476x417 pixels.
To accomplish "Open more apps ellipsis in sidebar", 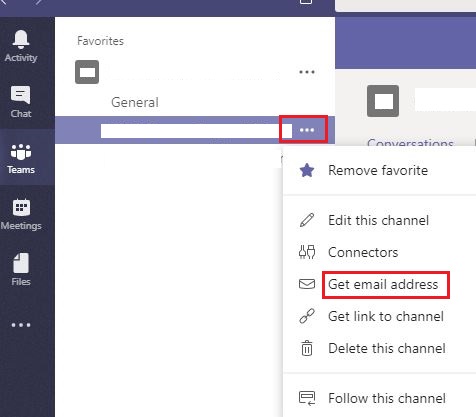I will (x=21, y=325).
